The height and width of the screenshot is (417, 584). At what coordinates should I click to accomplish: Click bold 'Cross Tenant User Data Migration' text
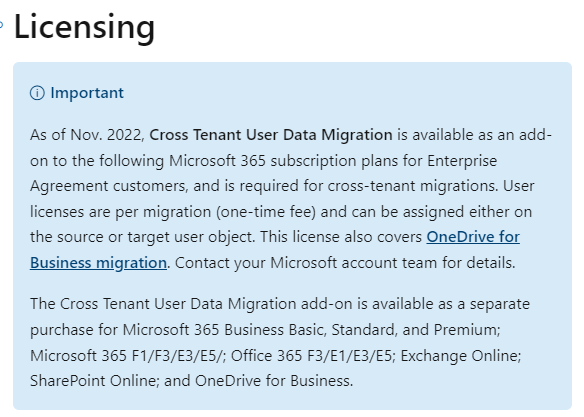pyautogui.click(x=271, y=135)
